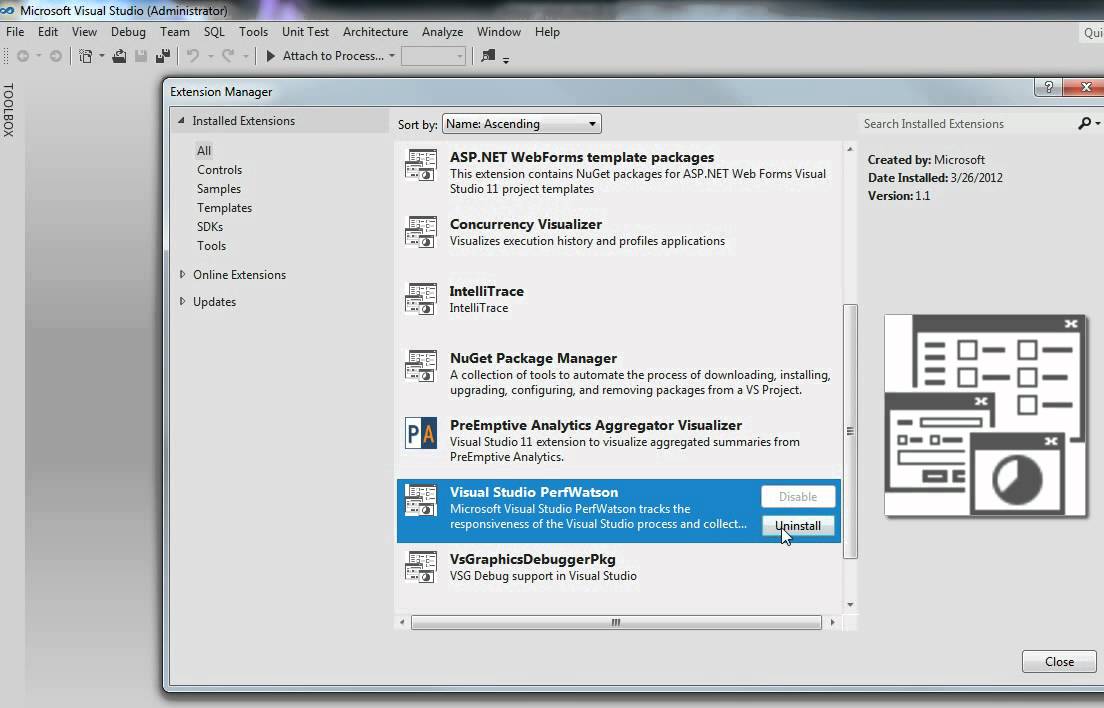Click the toolbar icon right of the empty combo box
1104x708 pixels.
click(488, 56)
